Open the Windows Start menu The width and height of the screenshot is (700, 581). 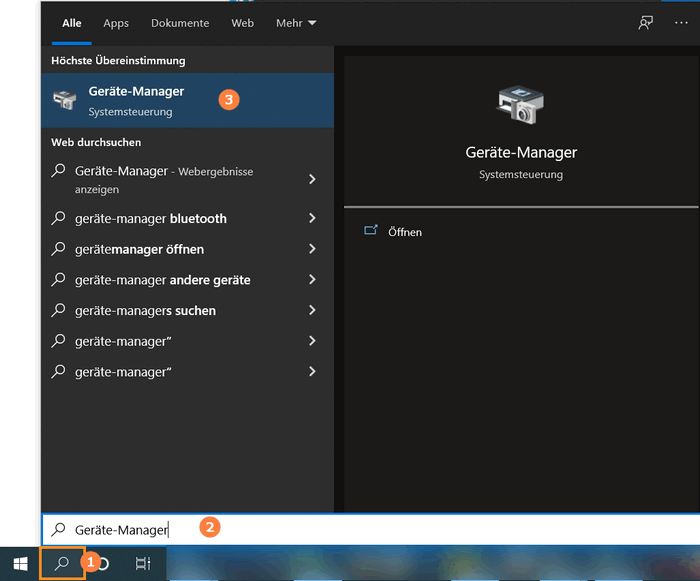click(20, 564)
